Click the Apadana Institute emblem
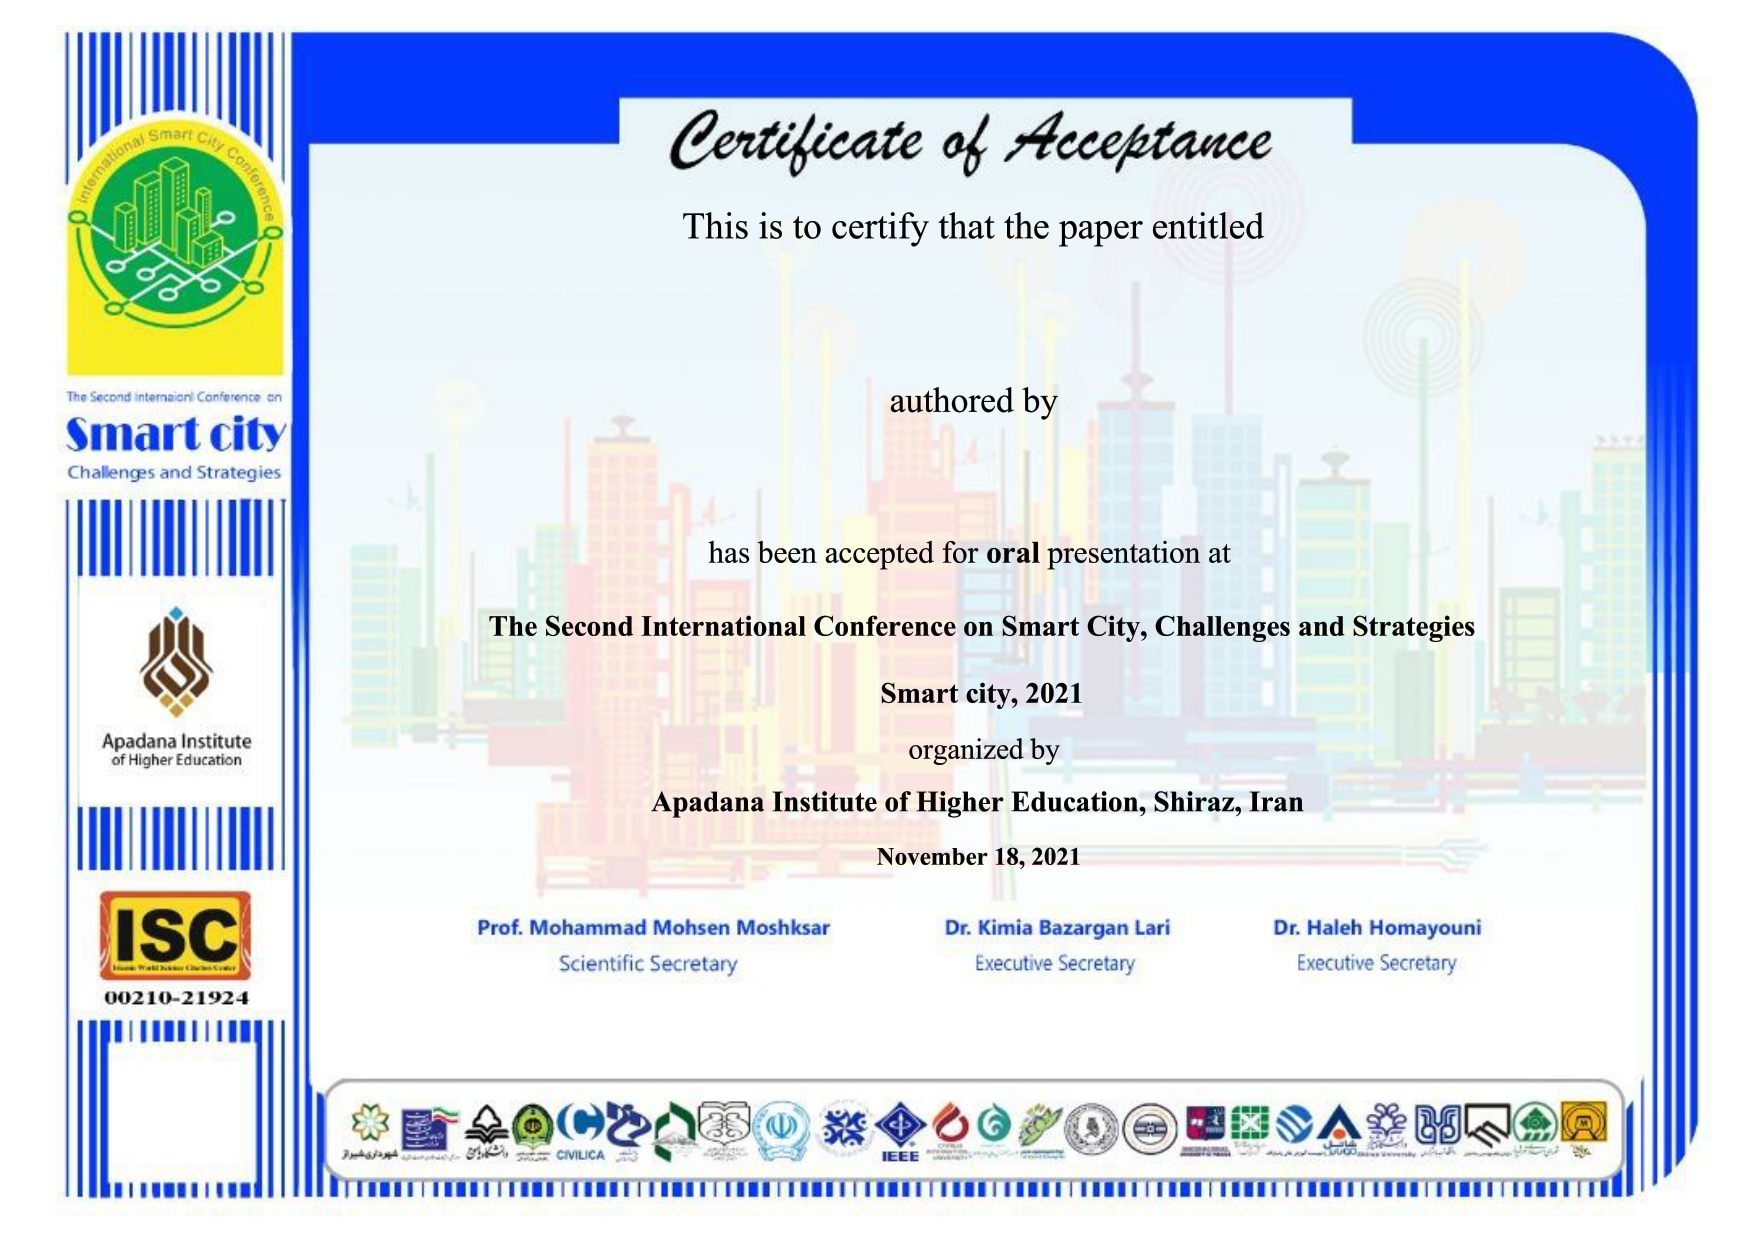The width and height of the screenshot is (1754, 1240). (x=176, y=663)
